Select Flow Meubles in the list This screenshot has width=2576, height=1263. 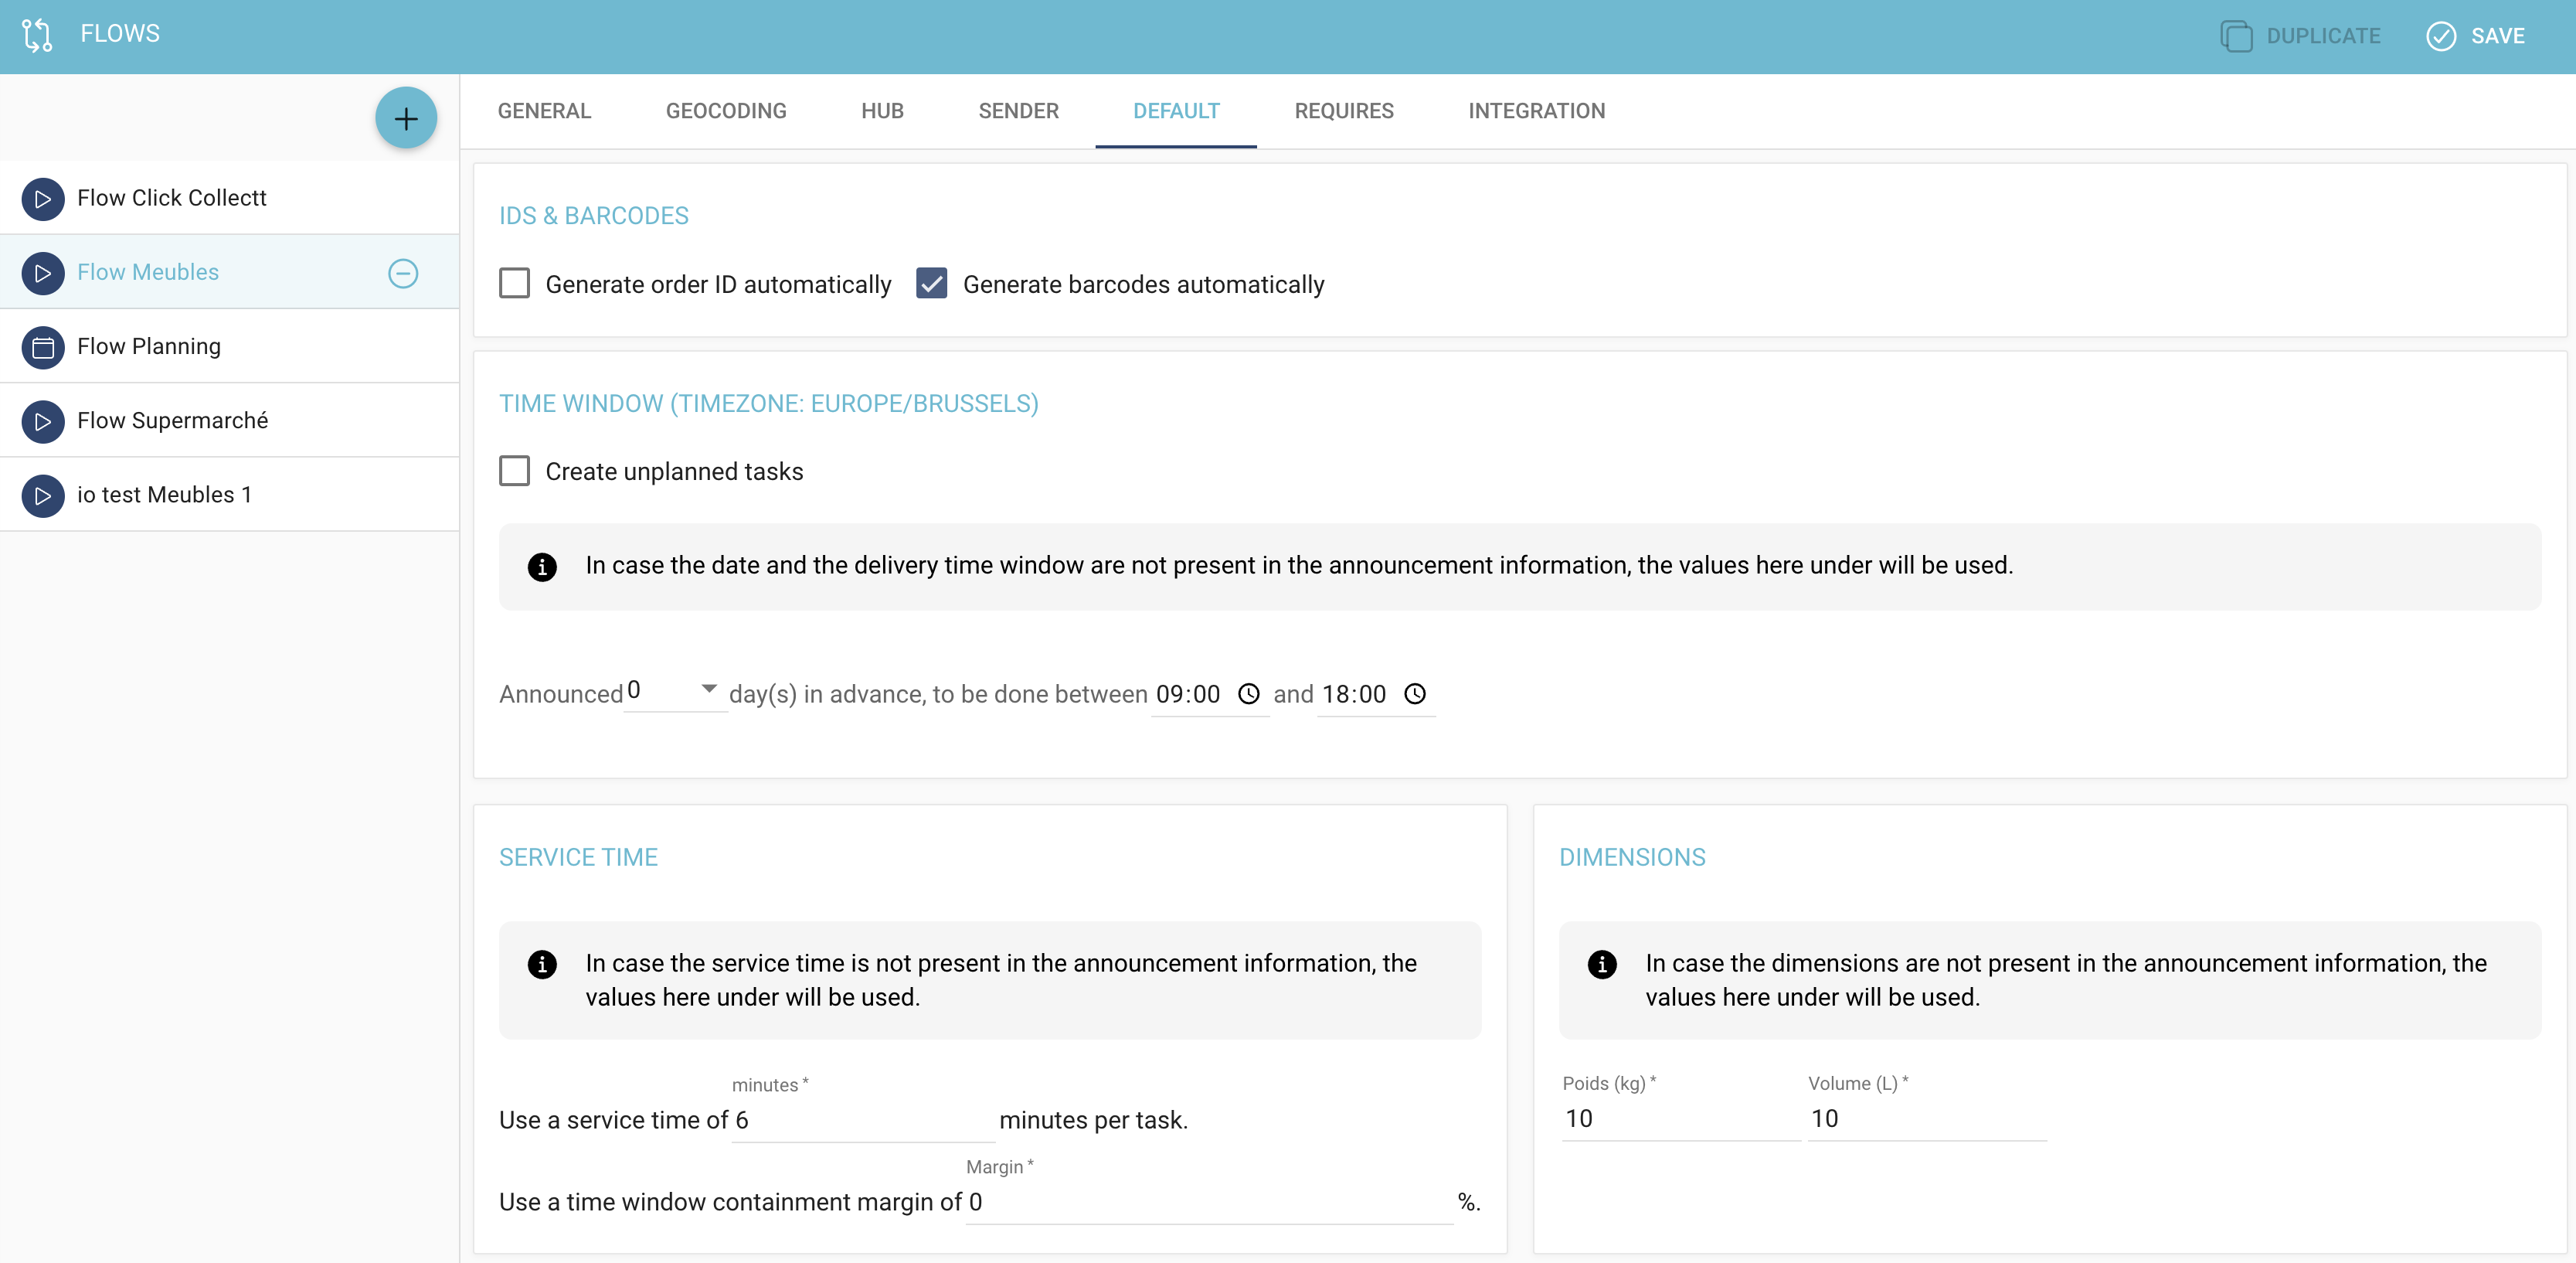tap(230, 272)
